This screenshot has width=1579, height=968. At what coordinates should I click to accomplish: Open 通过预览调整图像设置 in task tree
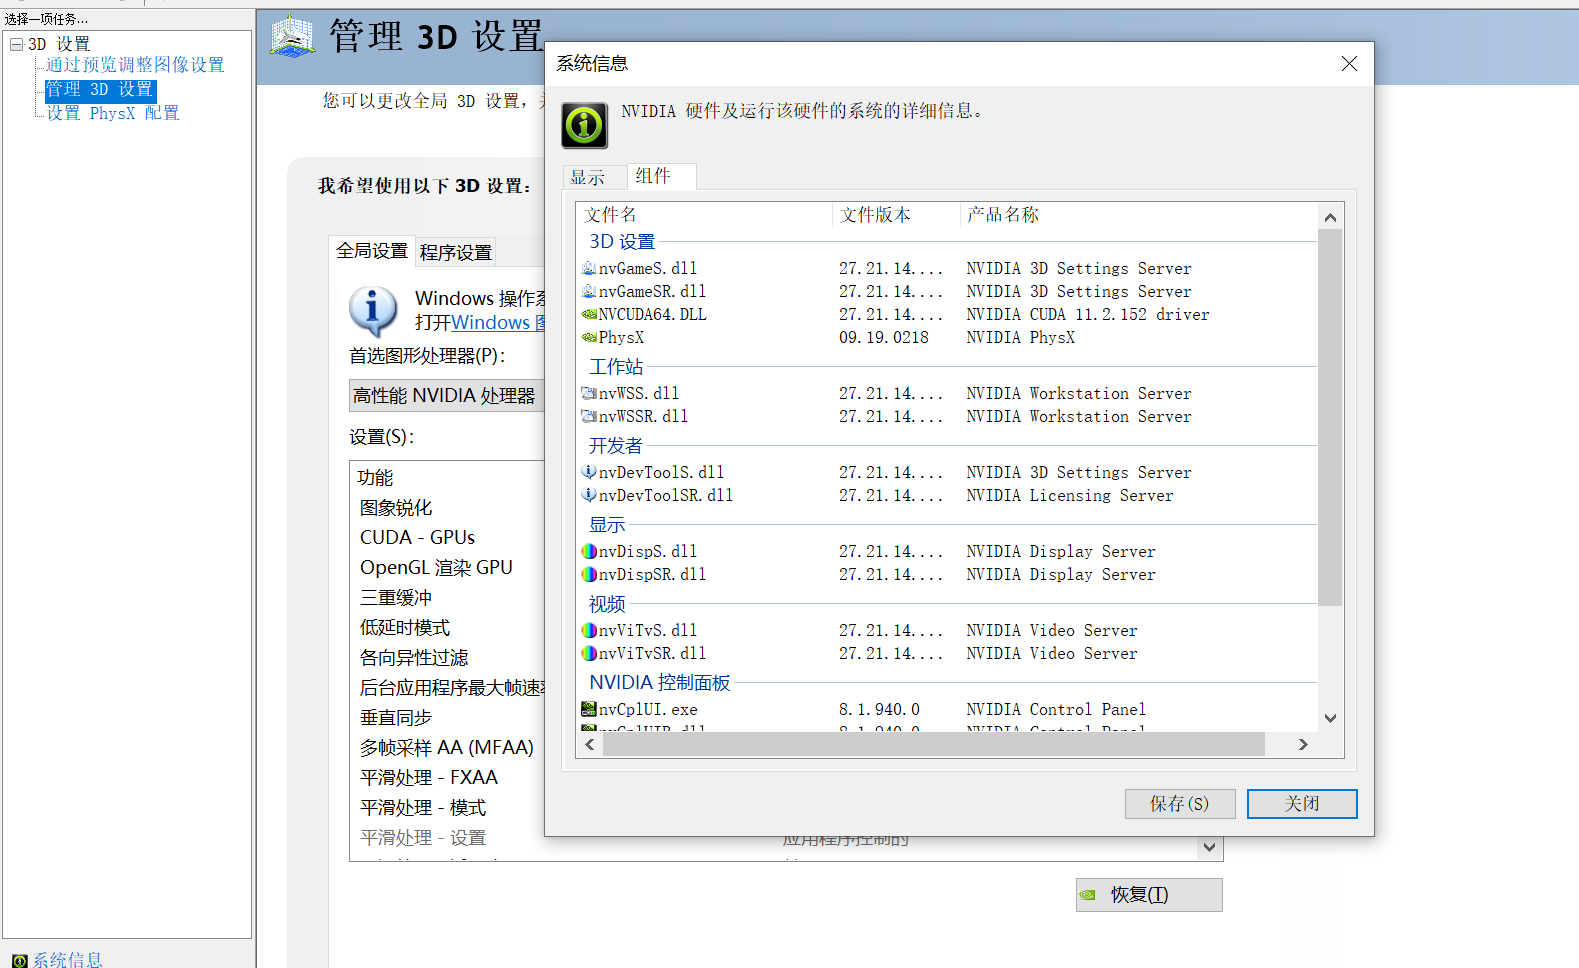135,65
